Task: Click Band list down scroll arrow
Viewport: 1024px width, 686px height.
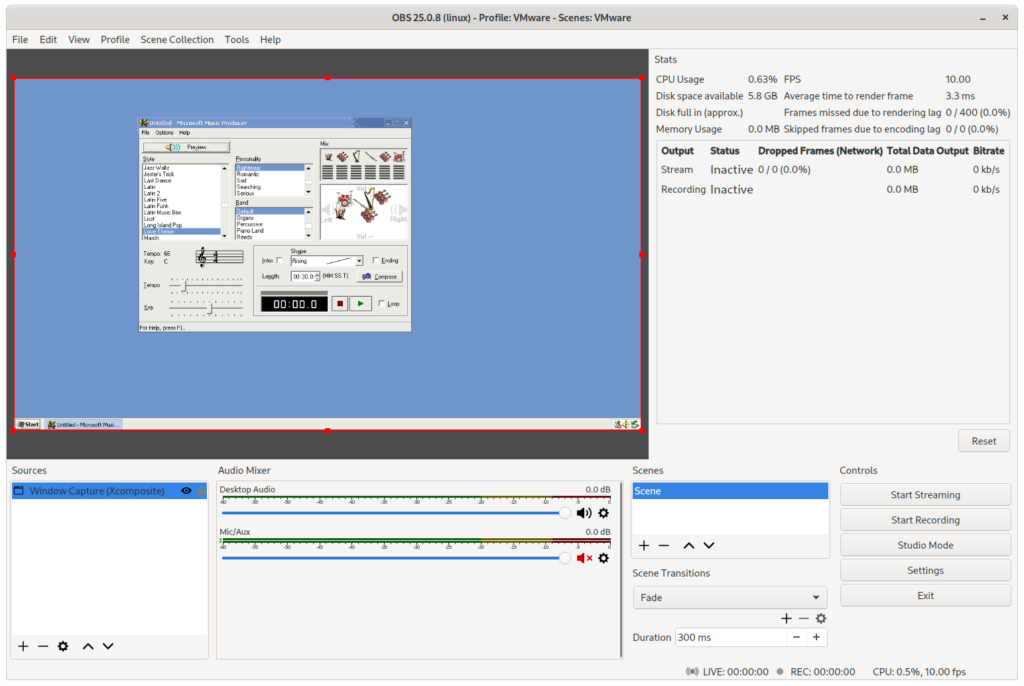Action: click(x=308, y=236)
